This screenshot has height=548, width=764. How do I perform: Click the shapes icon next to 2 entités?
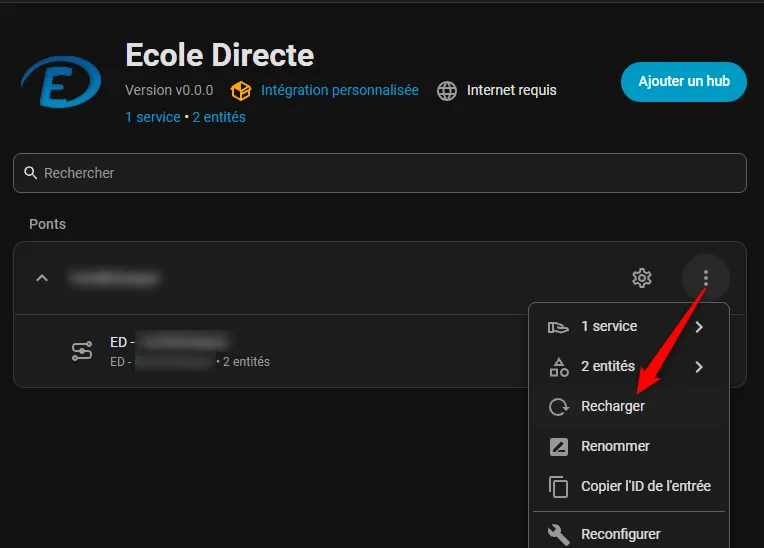pos(559,367)
